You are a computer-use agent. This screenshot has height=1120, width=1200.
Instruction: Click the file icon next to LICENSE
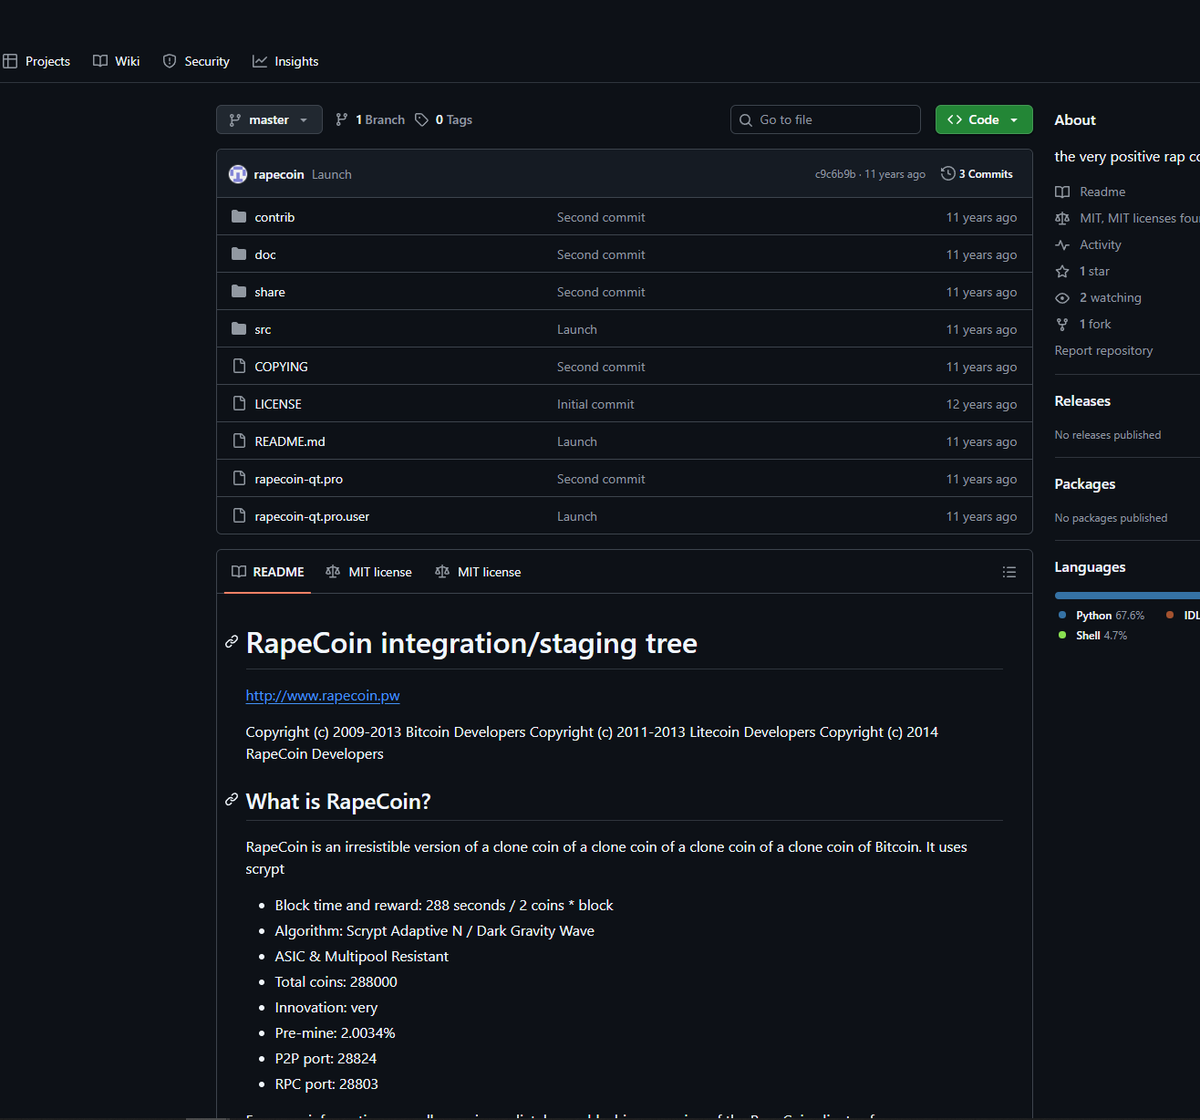click(239, 404)
